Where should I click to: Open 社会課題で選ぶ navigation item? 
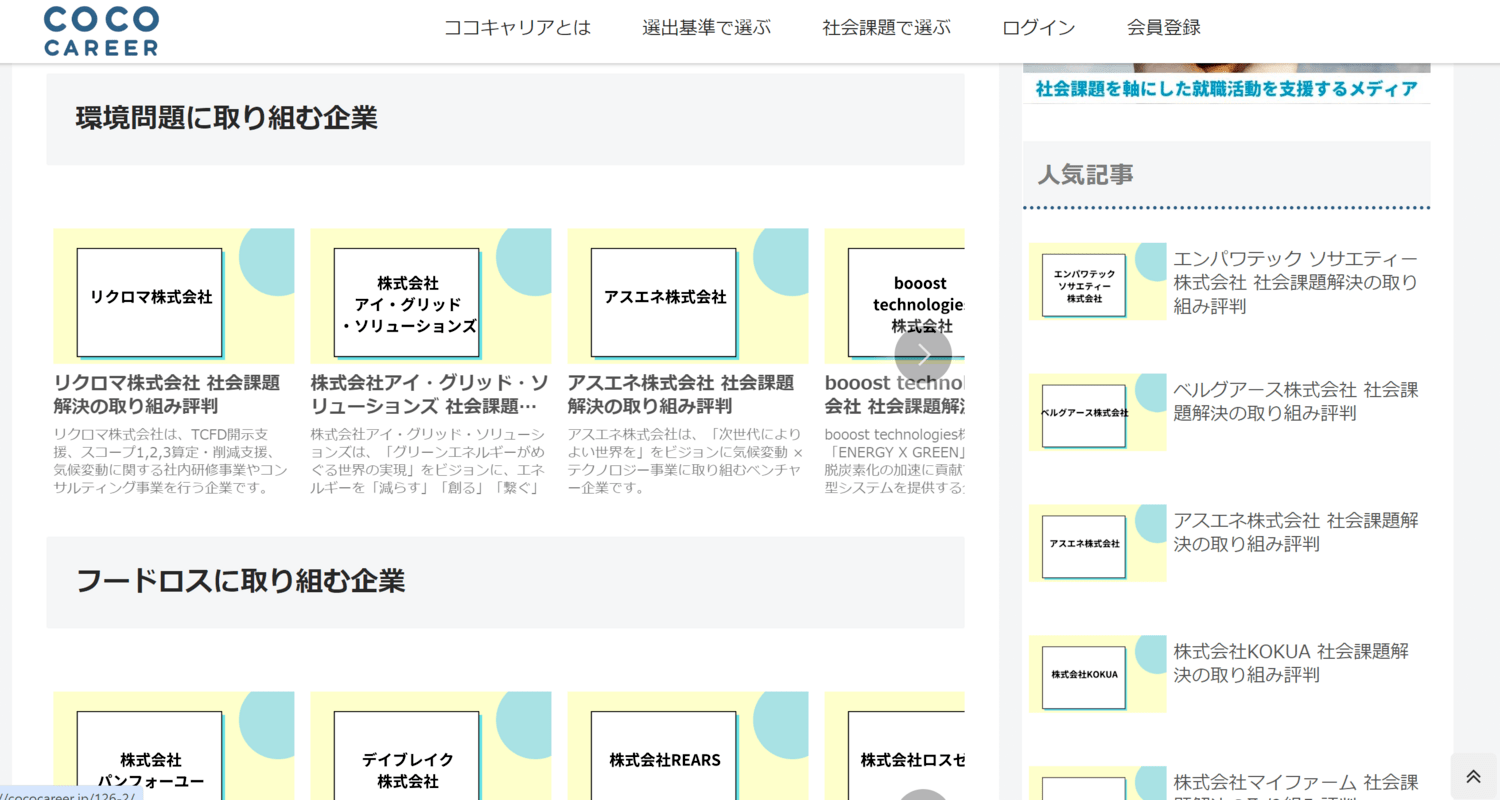coord(886,28)
